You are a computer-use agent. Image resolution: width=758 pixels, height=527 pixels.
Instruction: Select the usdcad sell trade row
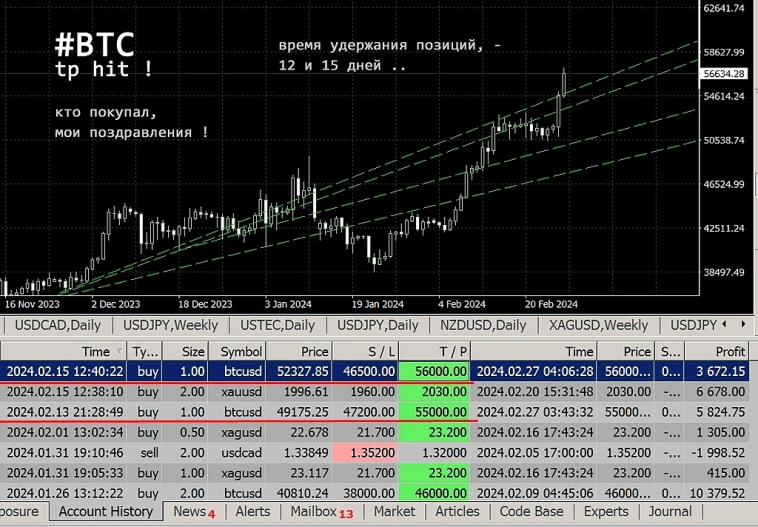(x=240, y=452)
